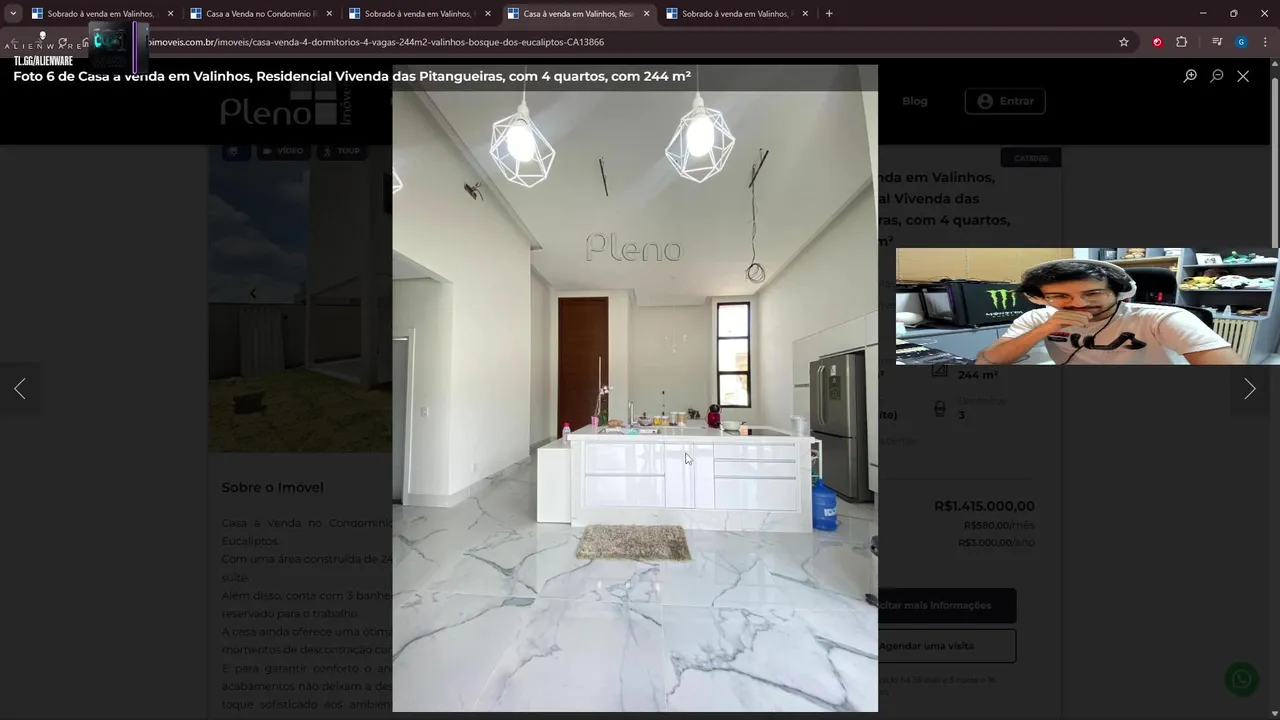Click the 244 m² area value
The height and width of the screenshot is (720, 1280).
tap(978, 375)
